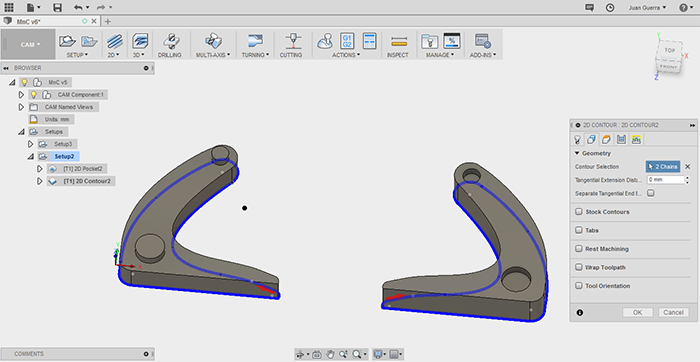The width and height of the screenshot is (700, 362).
Task: Open the Juan Guerra account menu
Action: point(647,7)
